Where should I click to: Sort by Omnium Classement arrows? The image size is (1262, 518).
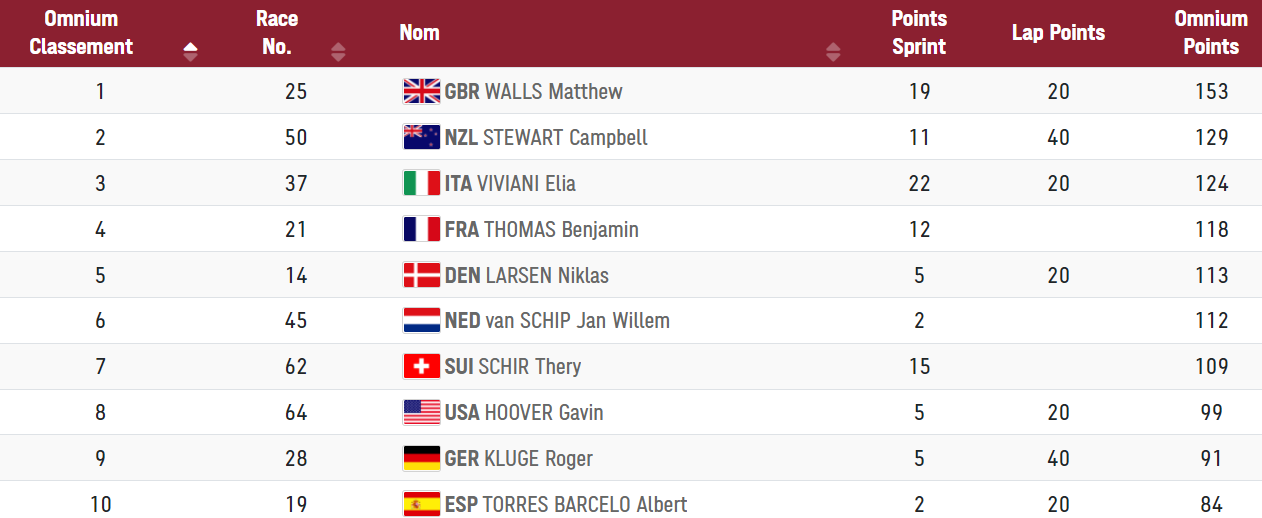(x=191, y=52)
